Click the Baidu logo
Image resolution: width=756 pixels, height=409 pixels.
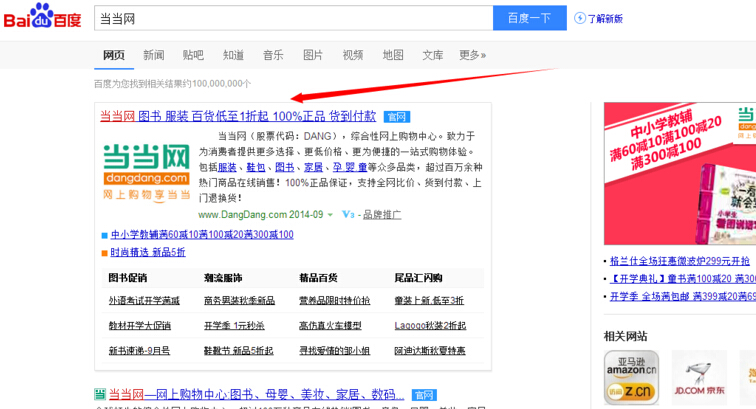pos(42,16)
